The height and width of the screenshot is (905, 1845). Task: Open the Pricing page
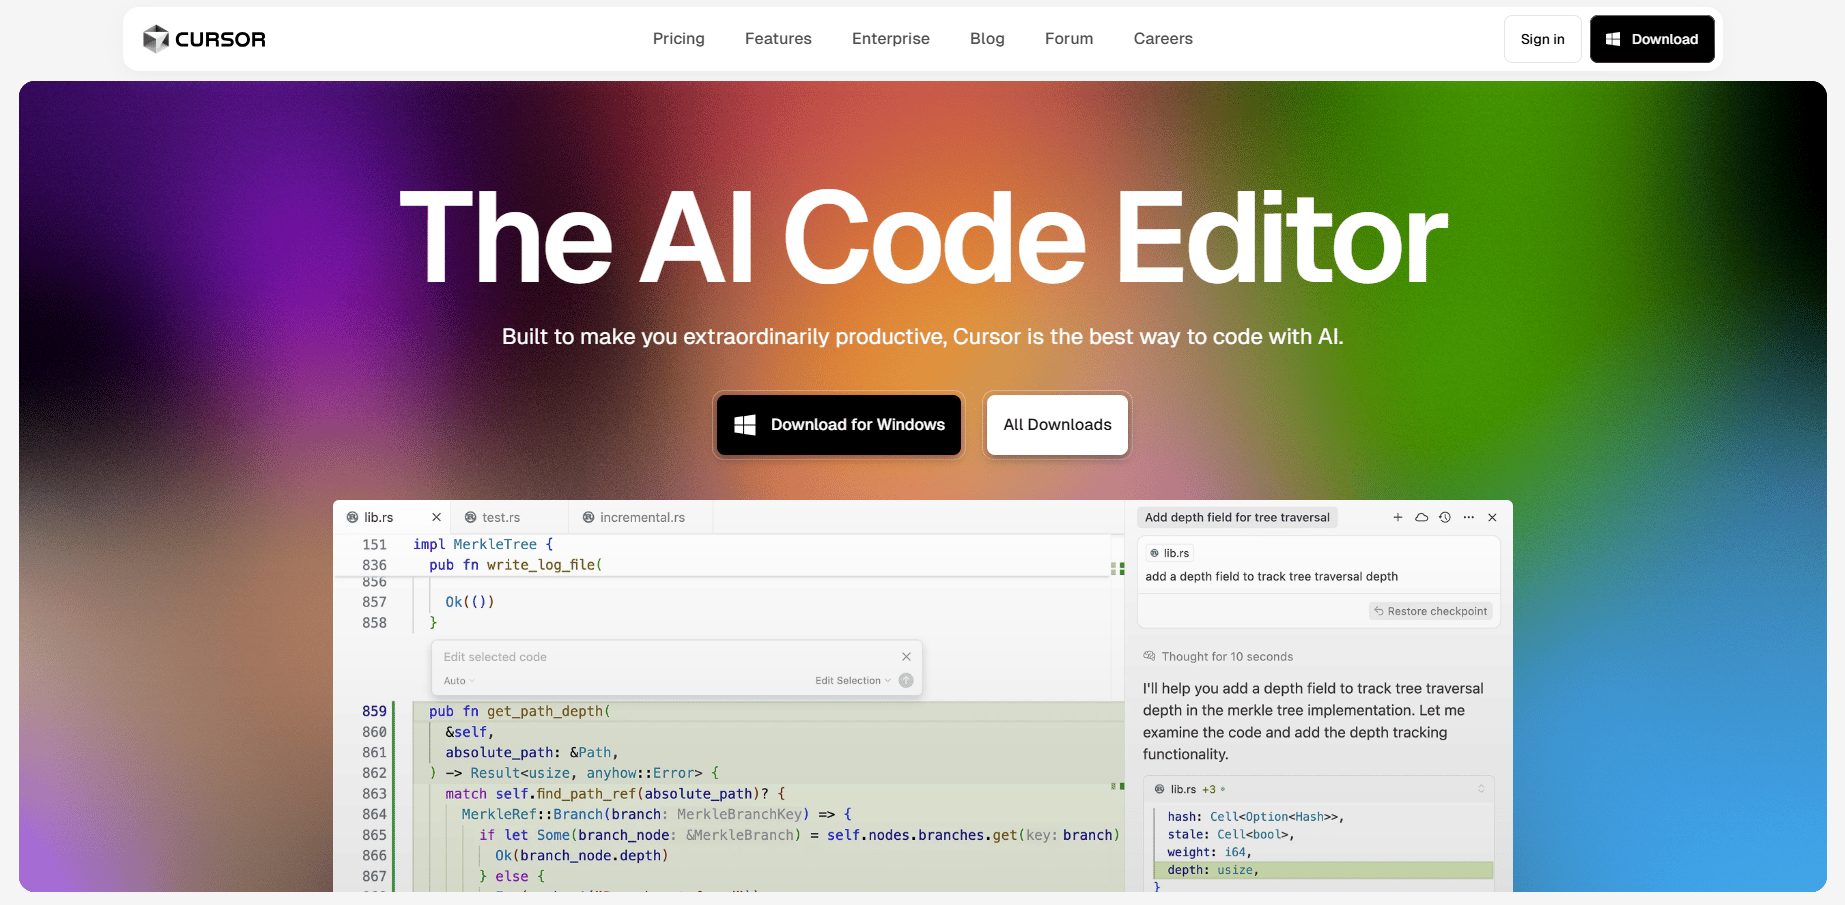coord(679,39)
